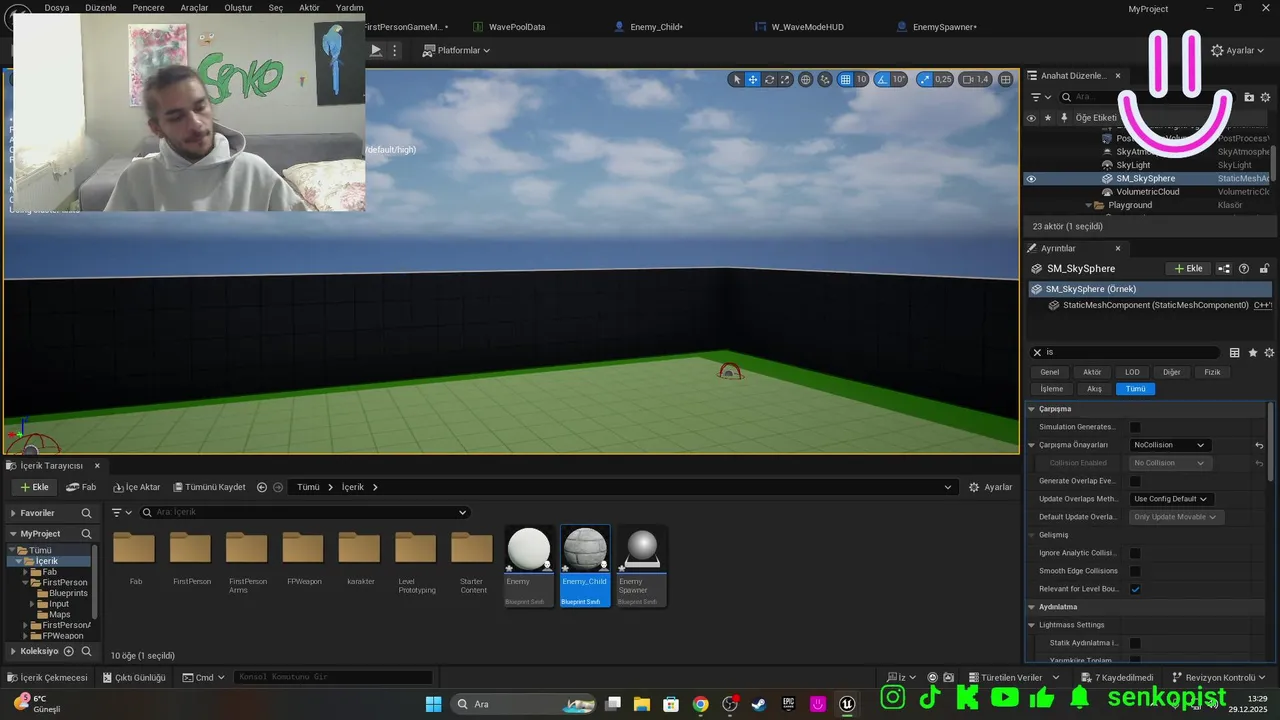Choose the Rotate gizmo tool in viewport
The width and height of the screenshot is (1280, 720).
(769, 79)
